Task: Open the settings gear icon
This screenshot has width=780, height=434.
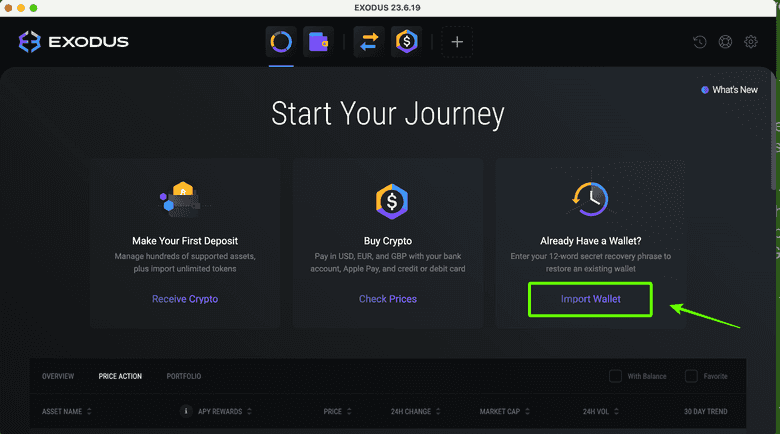Action: 751,42
